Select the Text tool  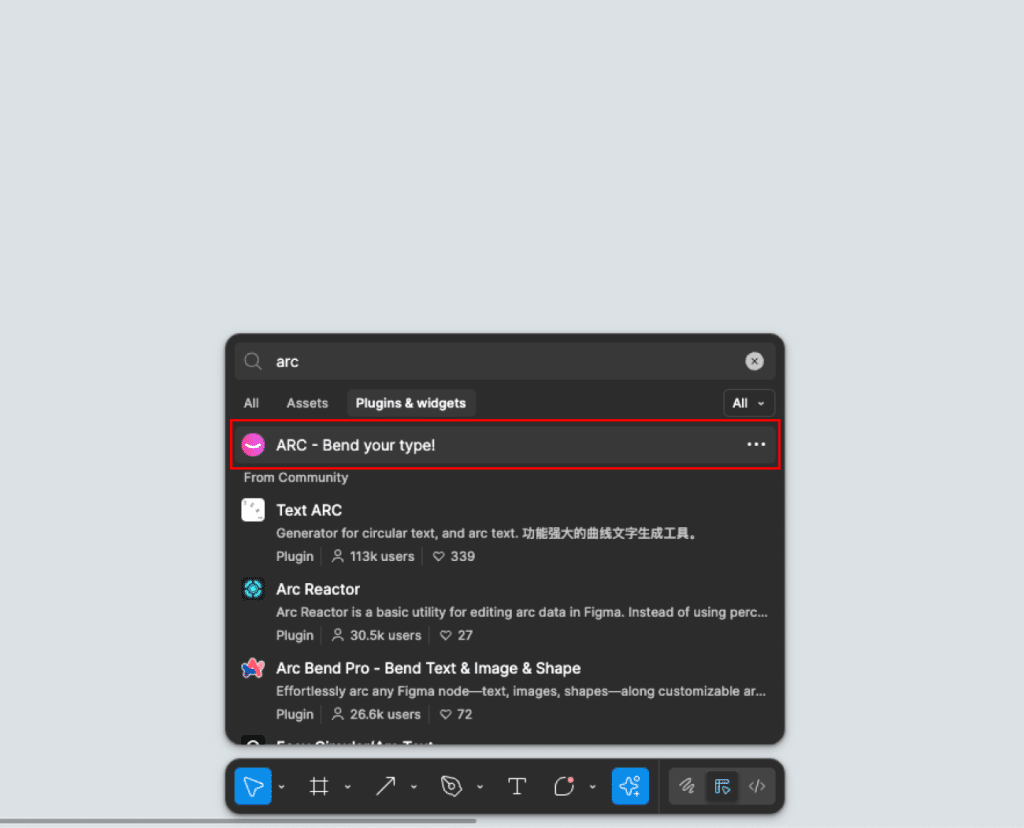517,786
